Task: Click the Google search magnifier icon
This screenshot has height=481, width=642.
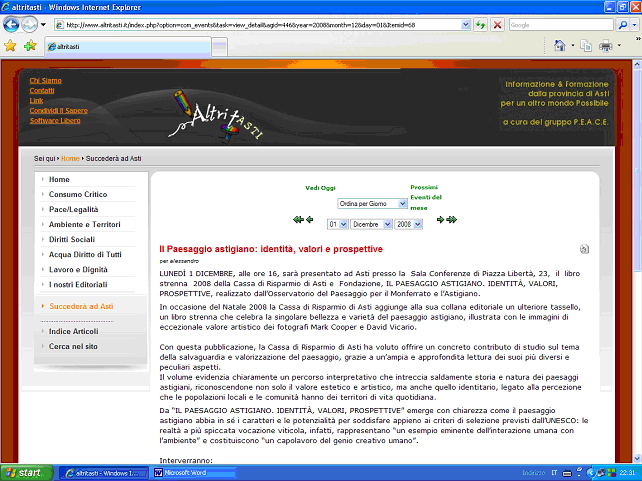Action: (x=623, y=25)
